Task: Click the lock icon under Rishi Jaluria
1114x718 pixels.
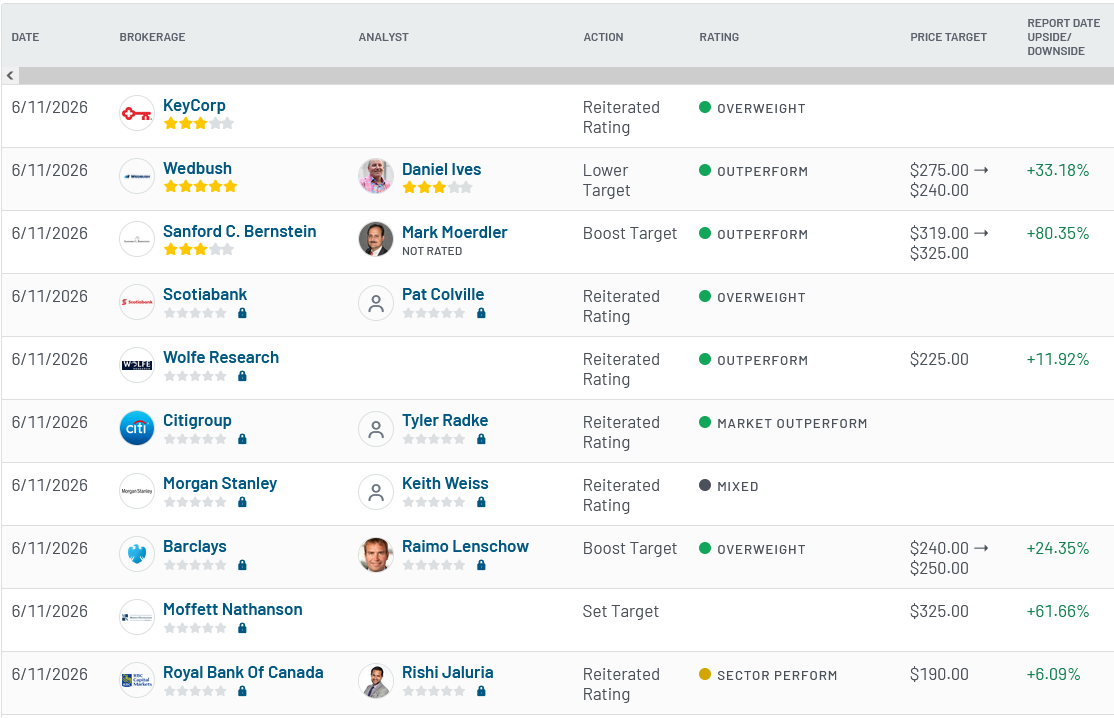Action: 481,691
